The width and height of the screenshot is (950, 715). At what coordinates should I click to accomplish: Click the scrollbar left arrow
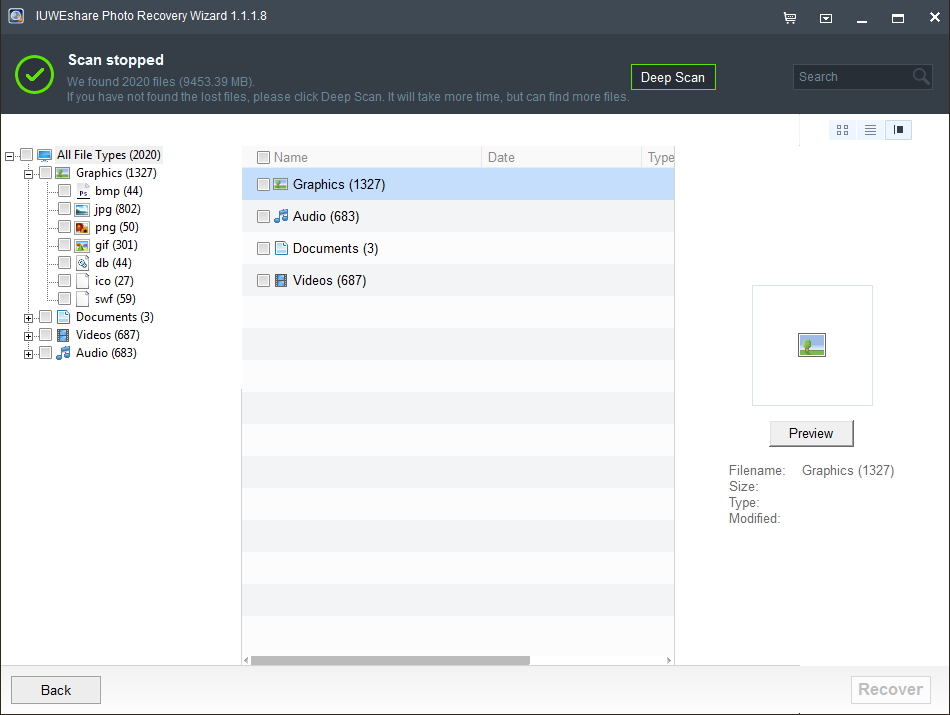[x=246, y=660]
